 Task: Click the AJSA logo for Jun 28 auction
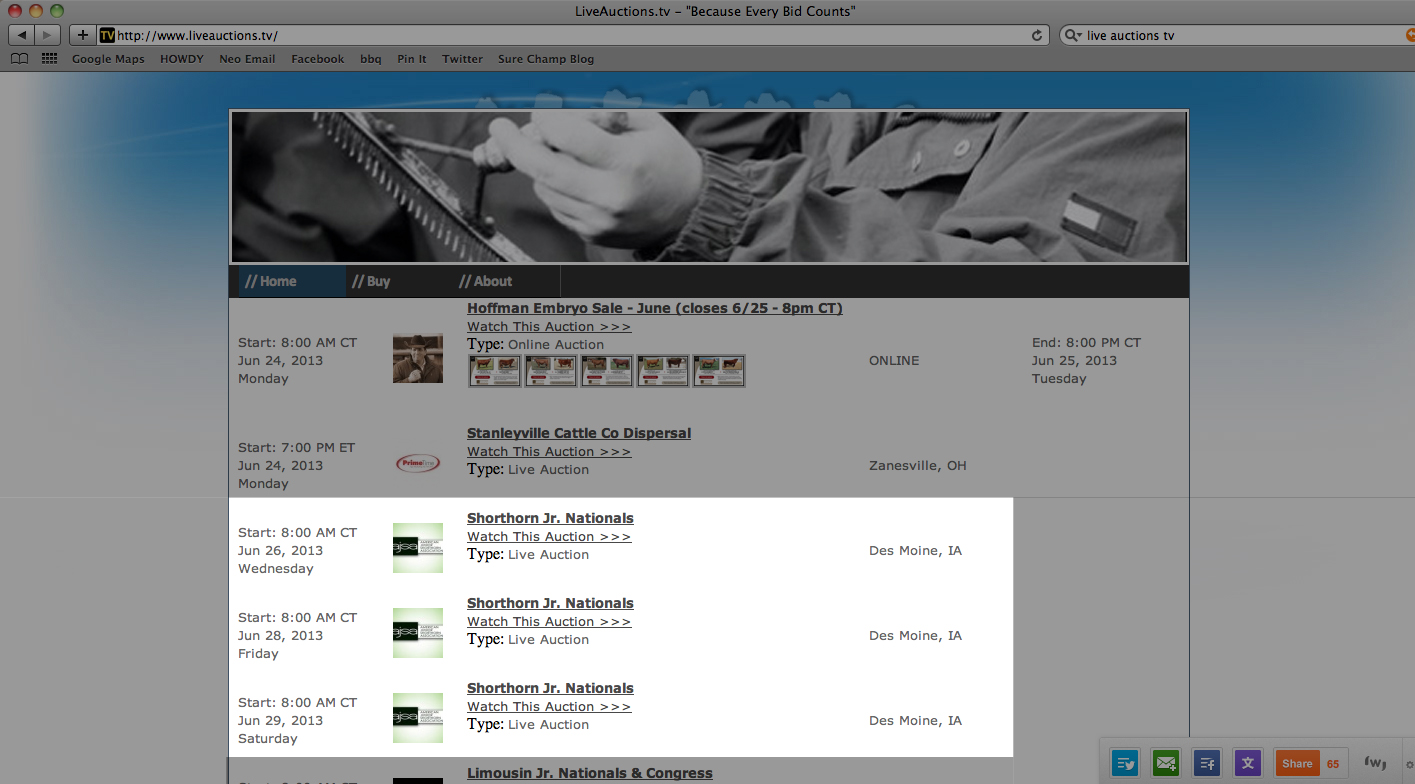[418, 633]
